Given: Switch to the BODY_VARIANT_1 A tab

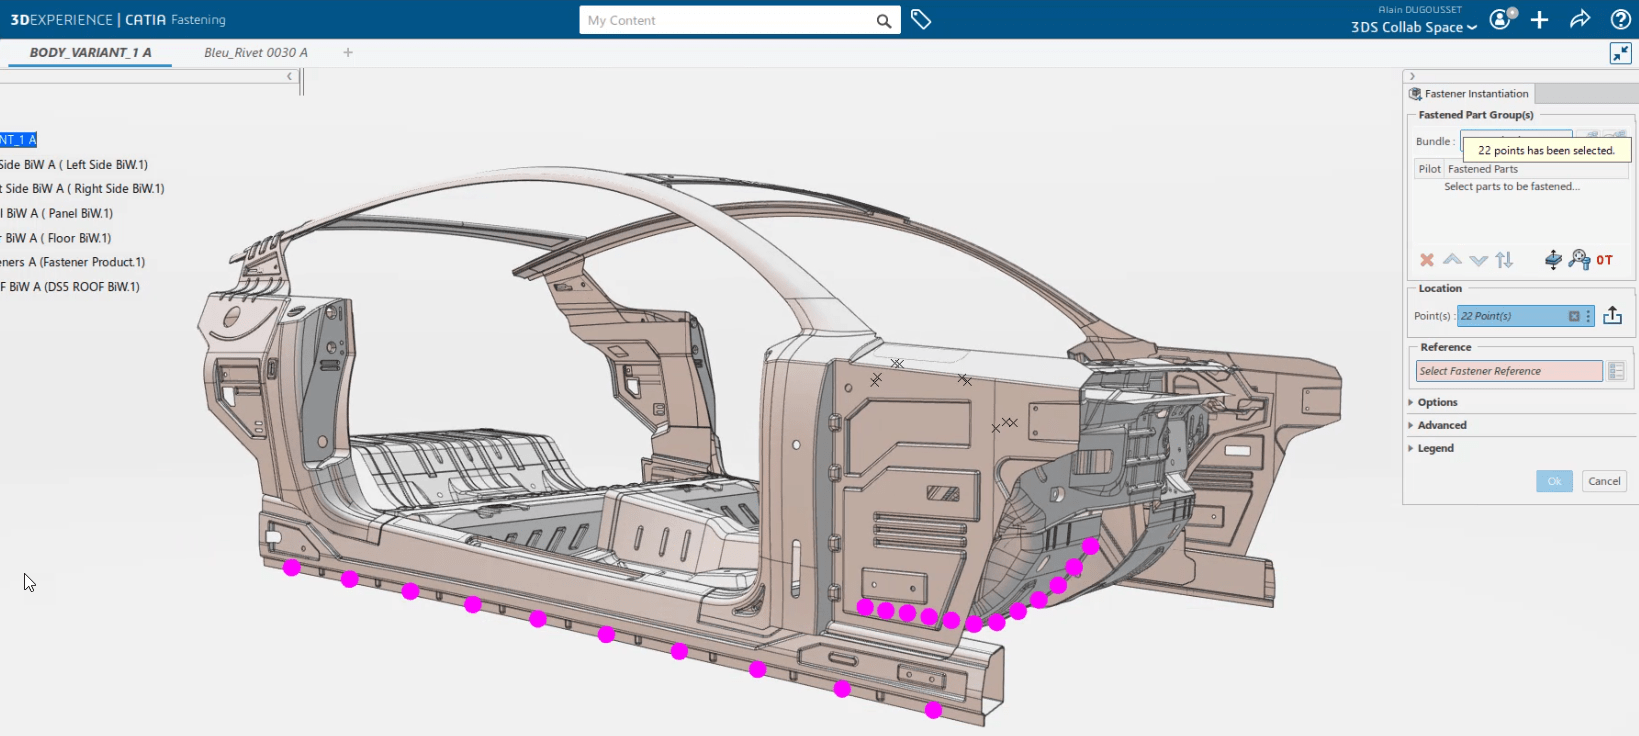Looking at the screenshot, I should (90, 53).
